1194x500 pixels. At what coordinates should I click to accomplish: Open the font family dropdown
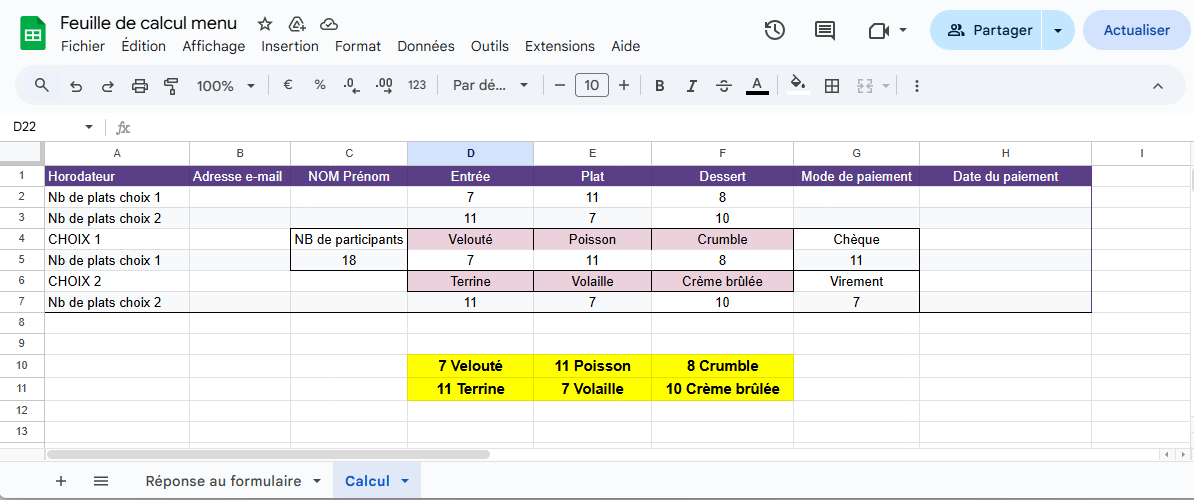coord(490,86)
